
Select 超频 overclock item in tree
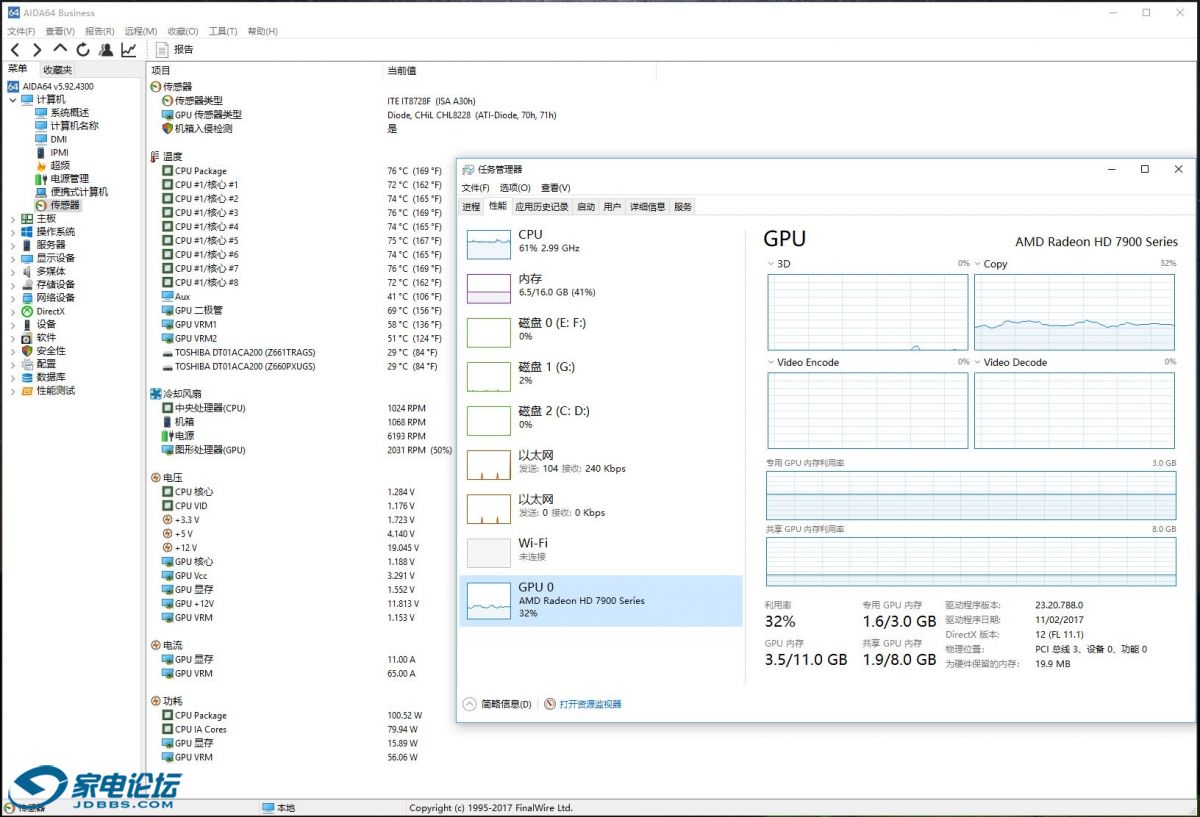[60, 165]
